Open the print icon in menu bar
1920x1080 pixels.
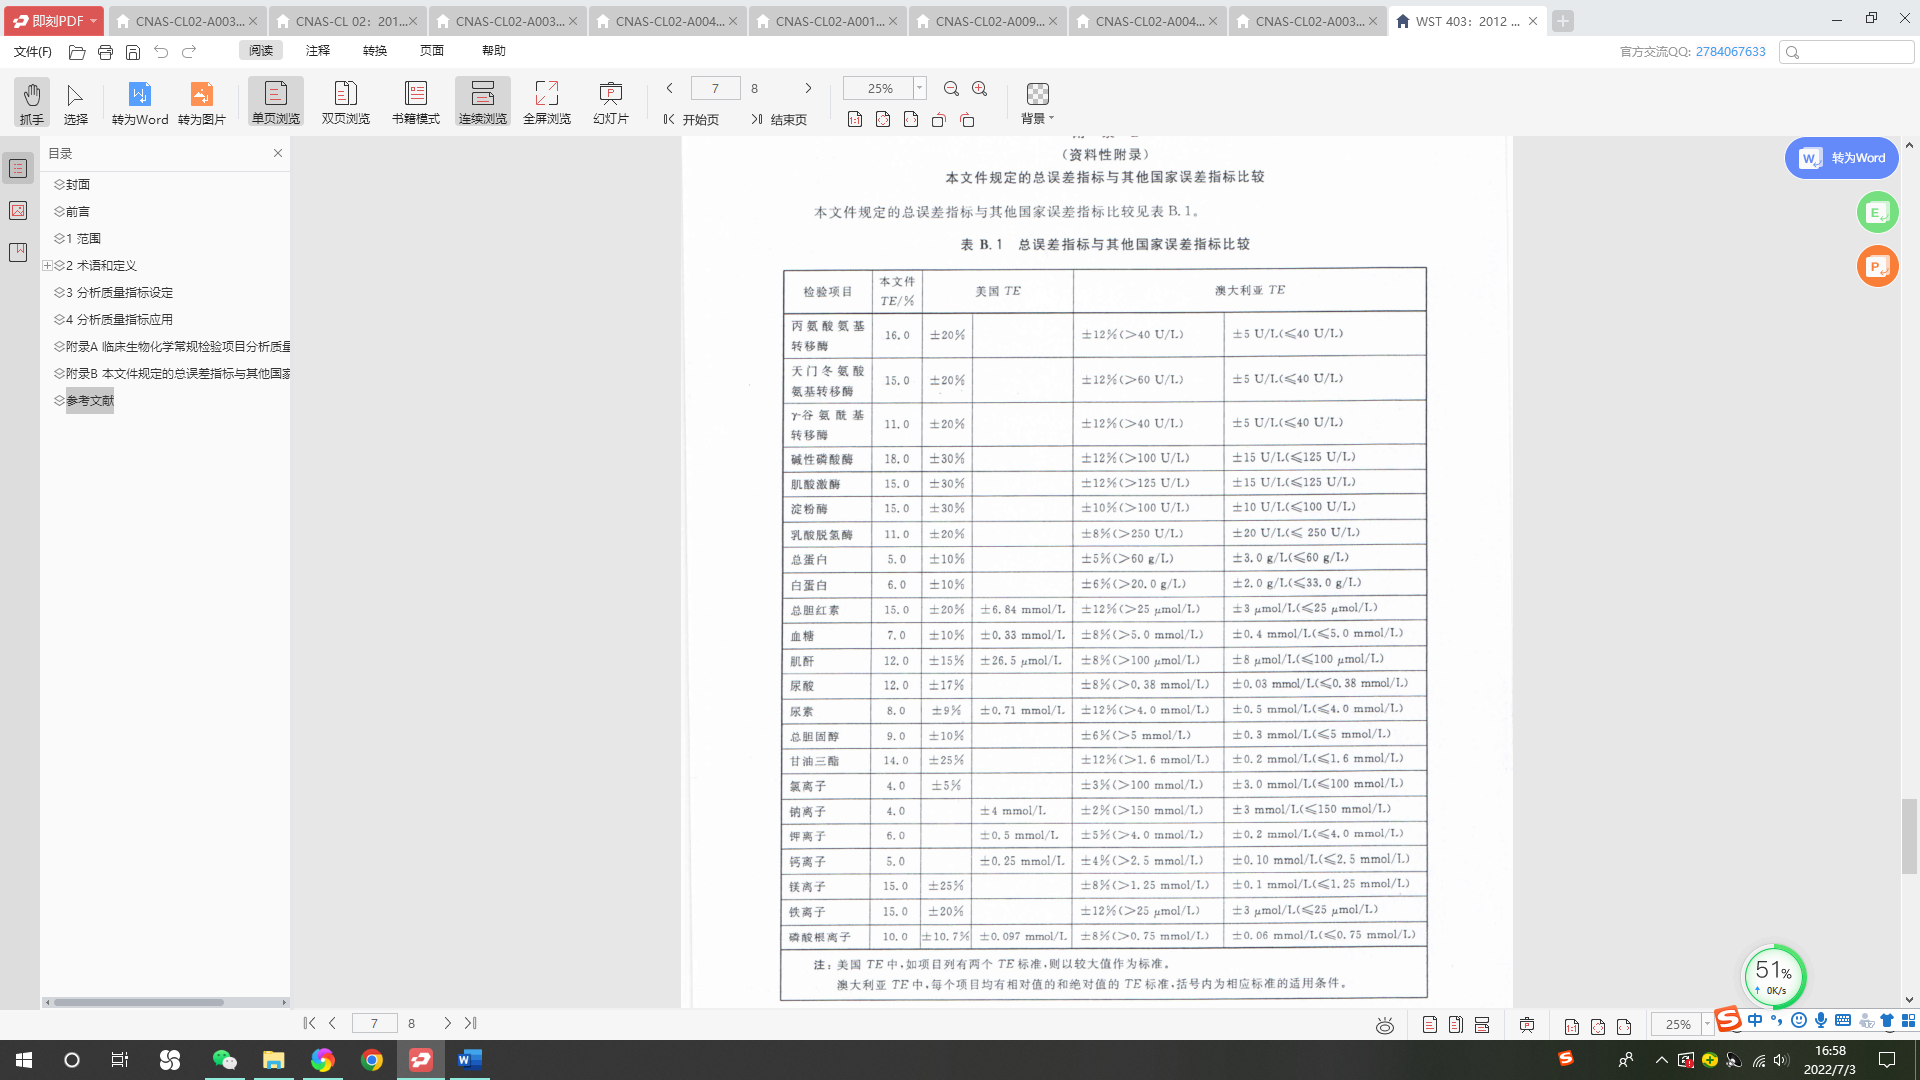[x=105, y=52]
